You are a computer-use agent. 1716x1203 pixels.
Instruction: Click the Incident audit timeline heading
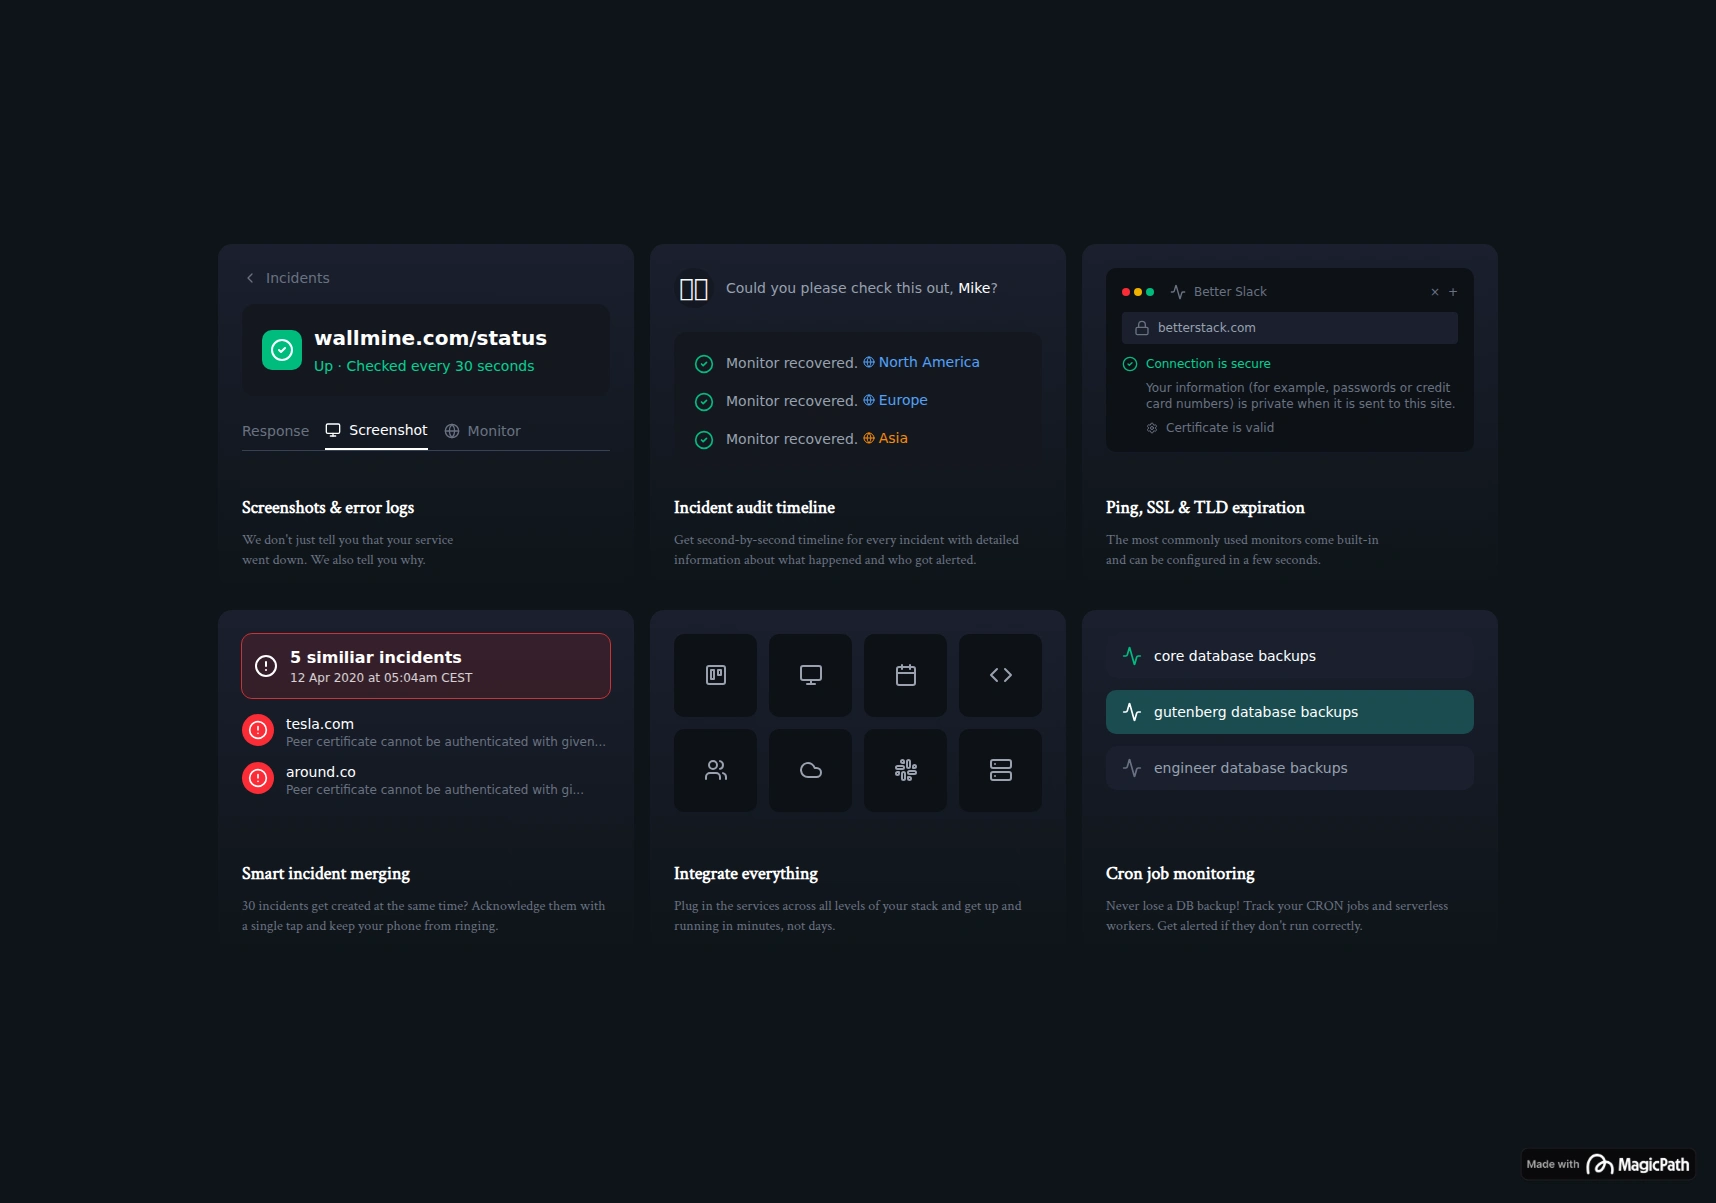coord(754,508)
